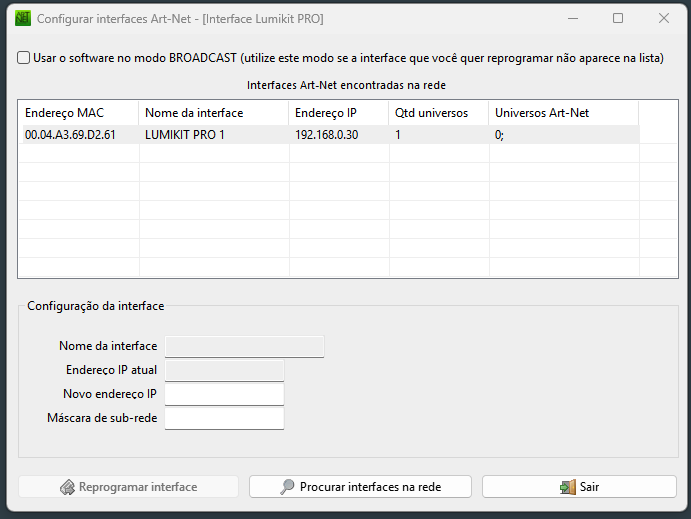Enable the BROADCAST mode checkbox
The image size is (691, 519).
point(23,58)
